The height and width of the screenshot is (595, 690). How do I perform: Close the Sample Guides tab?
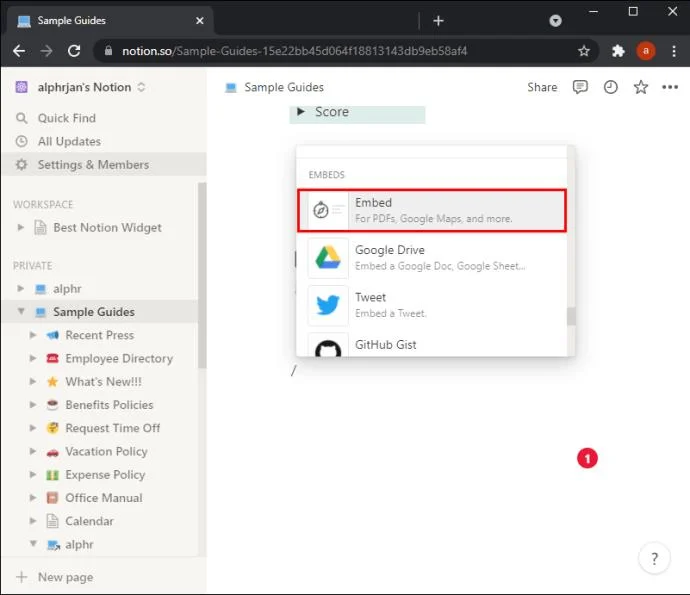pos(199,21)
